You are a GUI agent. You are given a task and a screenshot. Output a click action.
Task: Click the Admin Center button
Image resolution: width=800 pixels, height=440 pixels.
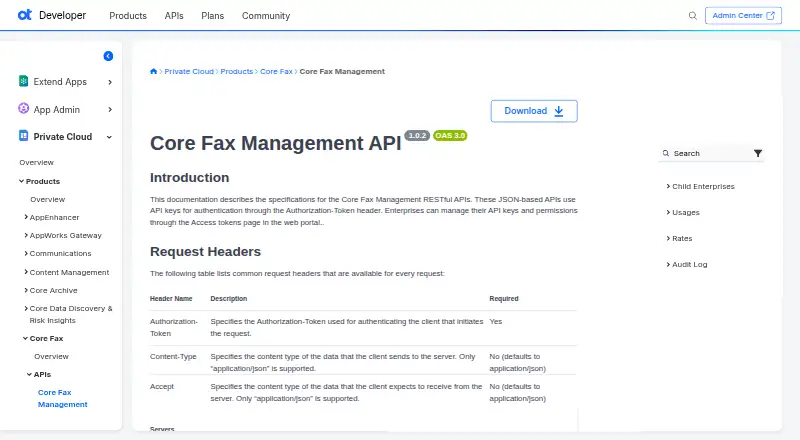click(x=743, y=16)
